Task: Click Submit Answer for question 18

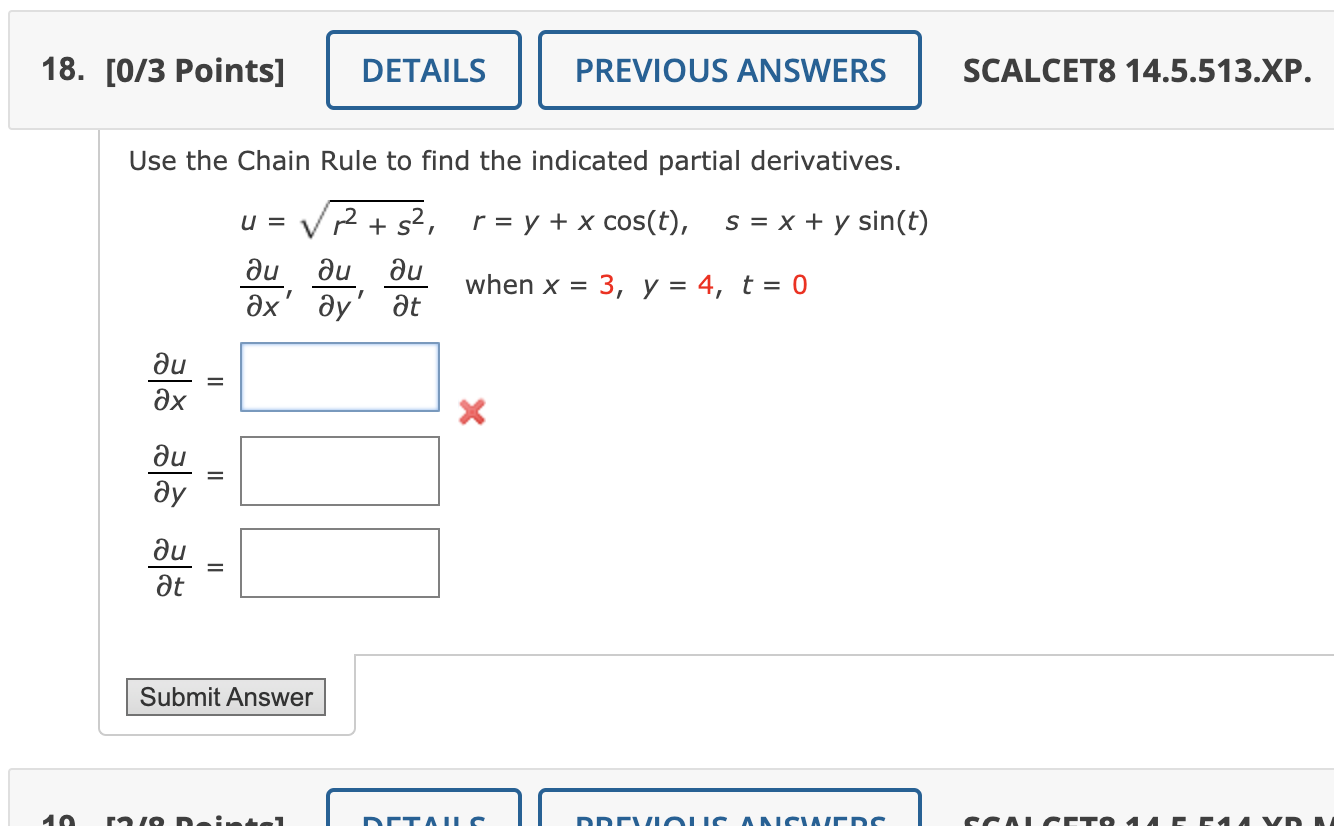Action: click(225, 697)
